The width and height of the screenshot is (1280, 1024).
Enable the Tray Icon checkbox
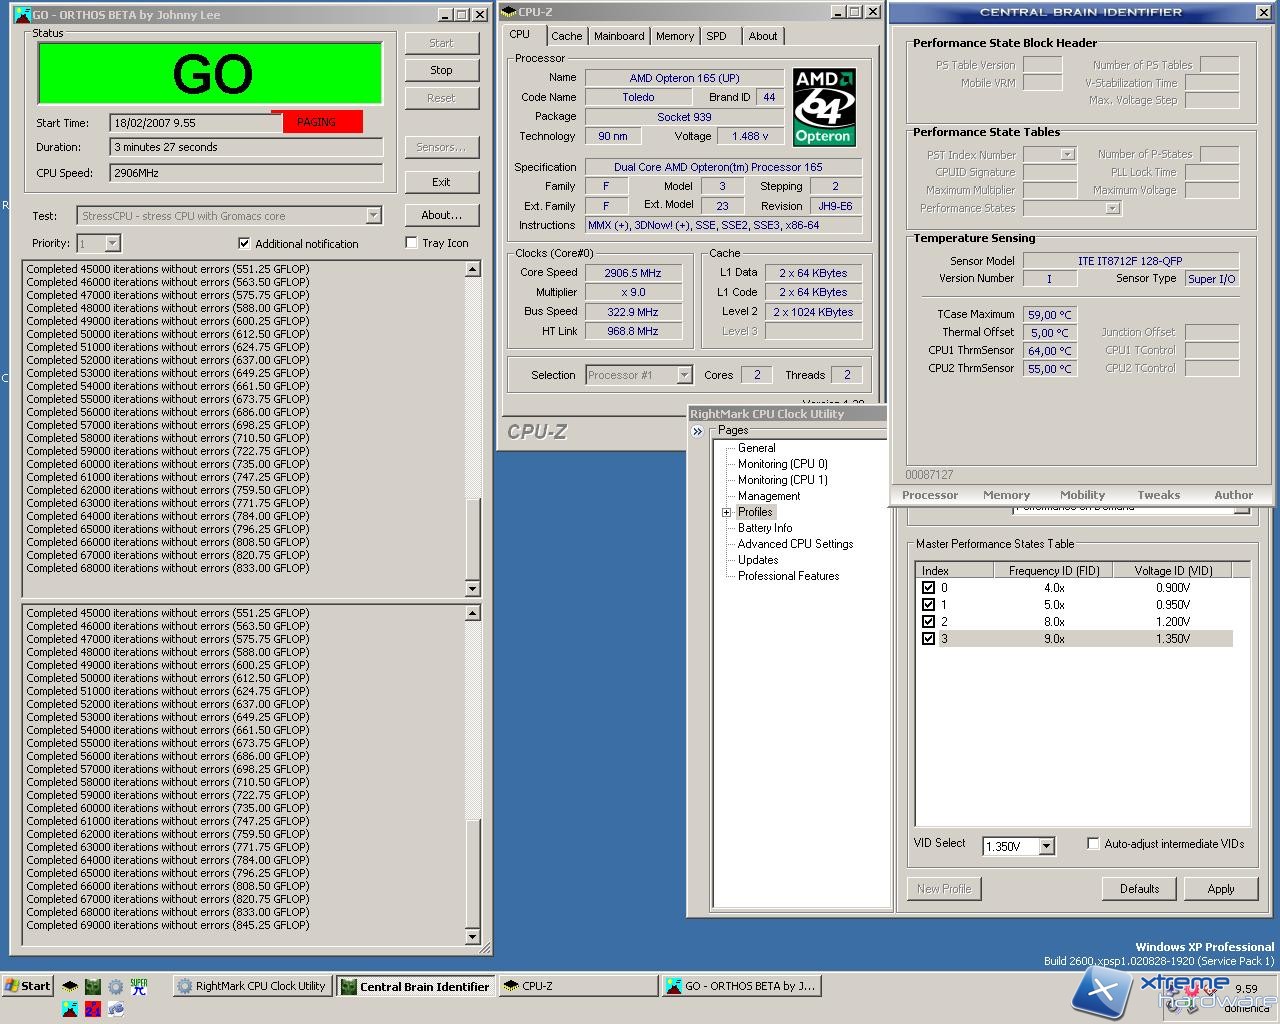click(x=411, y=242)
